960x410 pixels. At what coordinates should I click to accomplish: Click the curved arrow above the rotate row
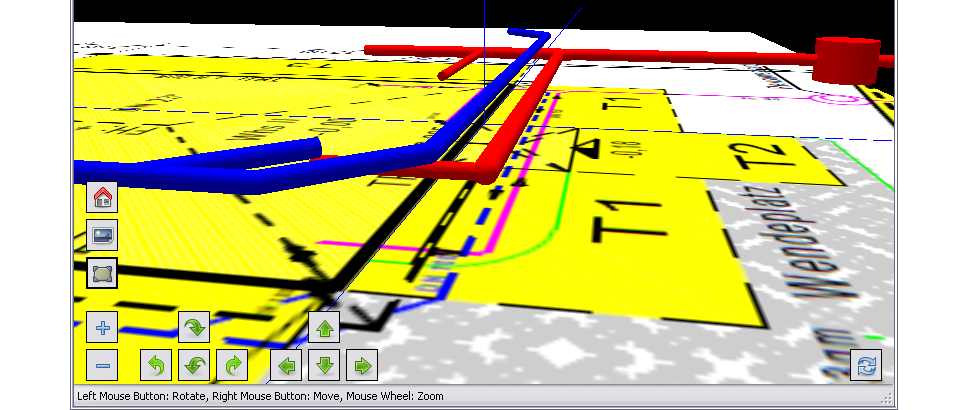(193, 327)
